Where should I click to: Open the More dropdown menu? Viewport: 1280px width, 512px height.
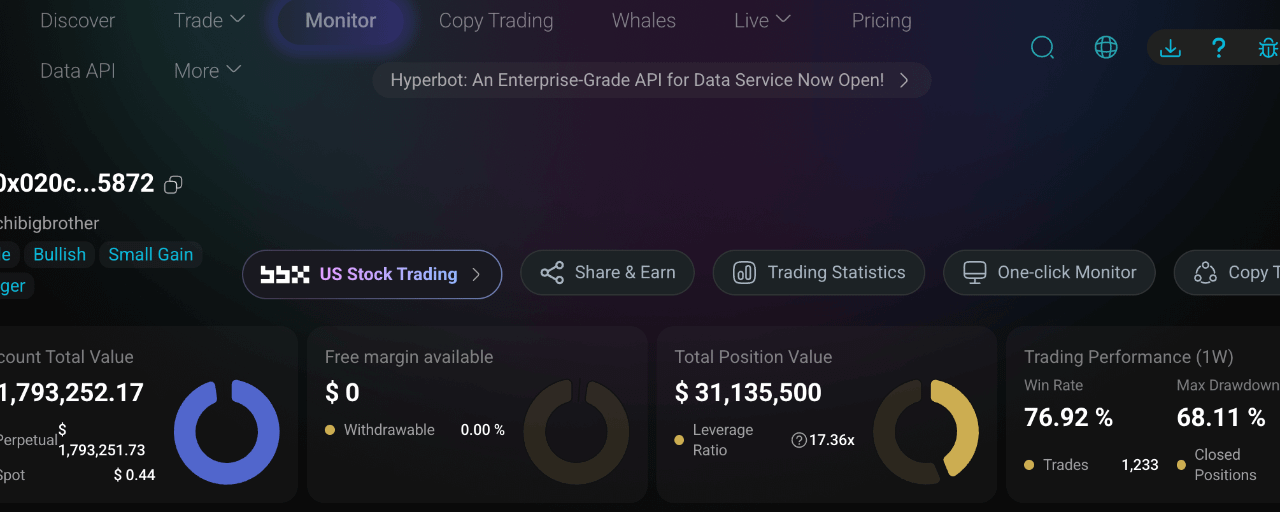point(207,71)
